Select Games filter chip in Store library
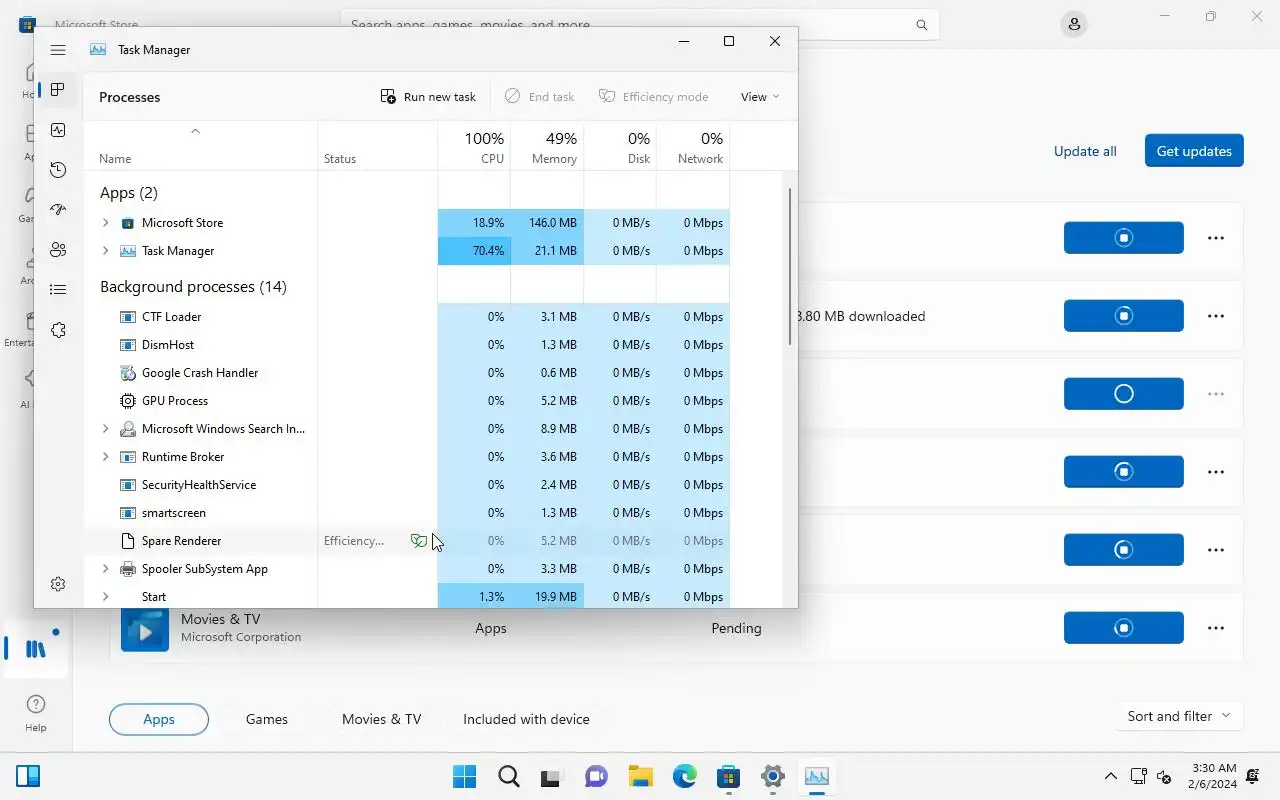Viewport: 1280px width, 800px height. (267, 719)
